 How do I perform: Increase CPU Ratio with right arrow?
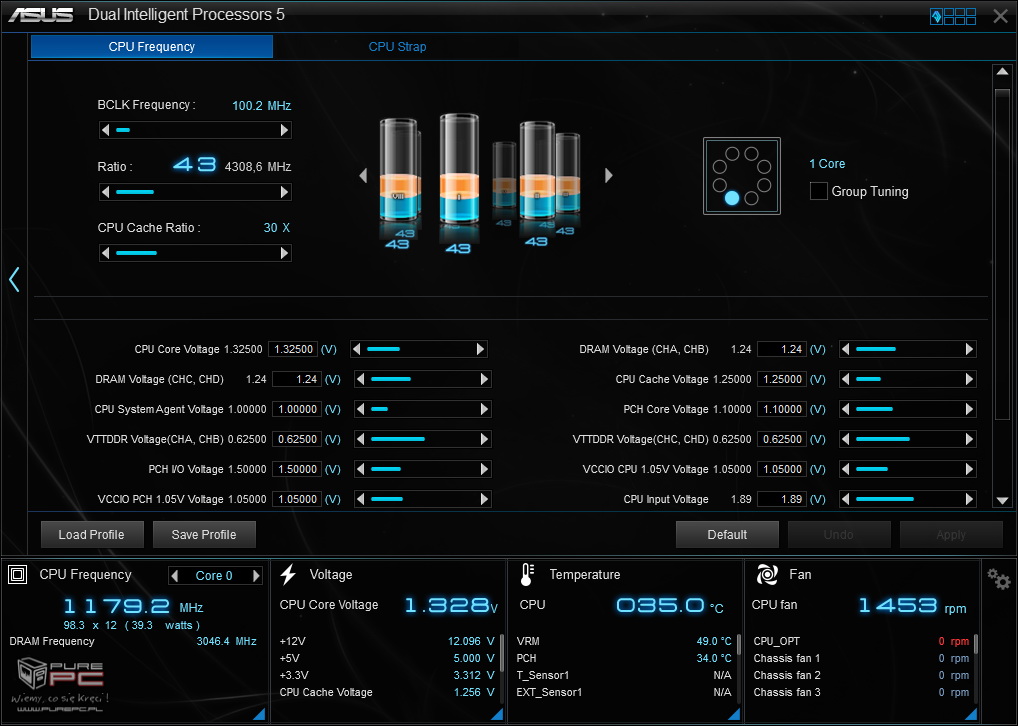click(284, 192)
